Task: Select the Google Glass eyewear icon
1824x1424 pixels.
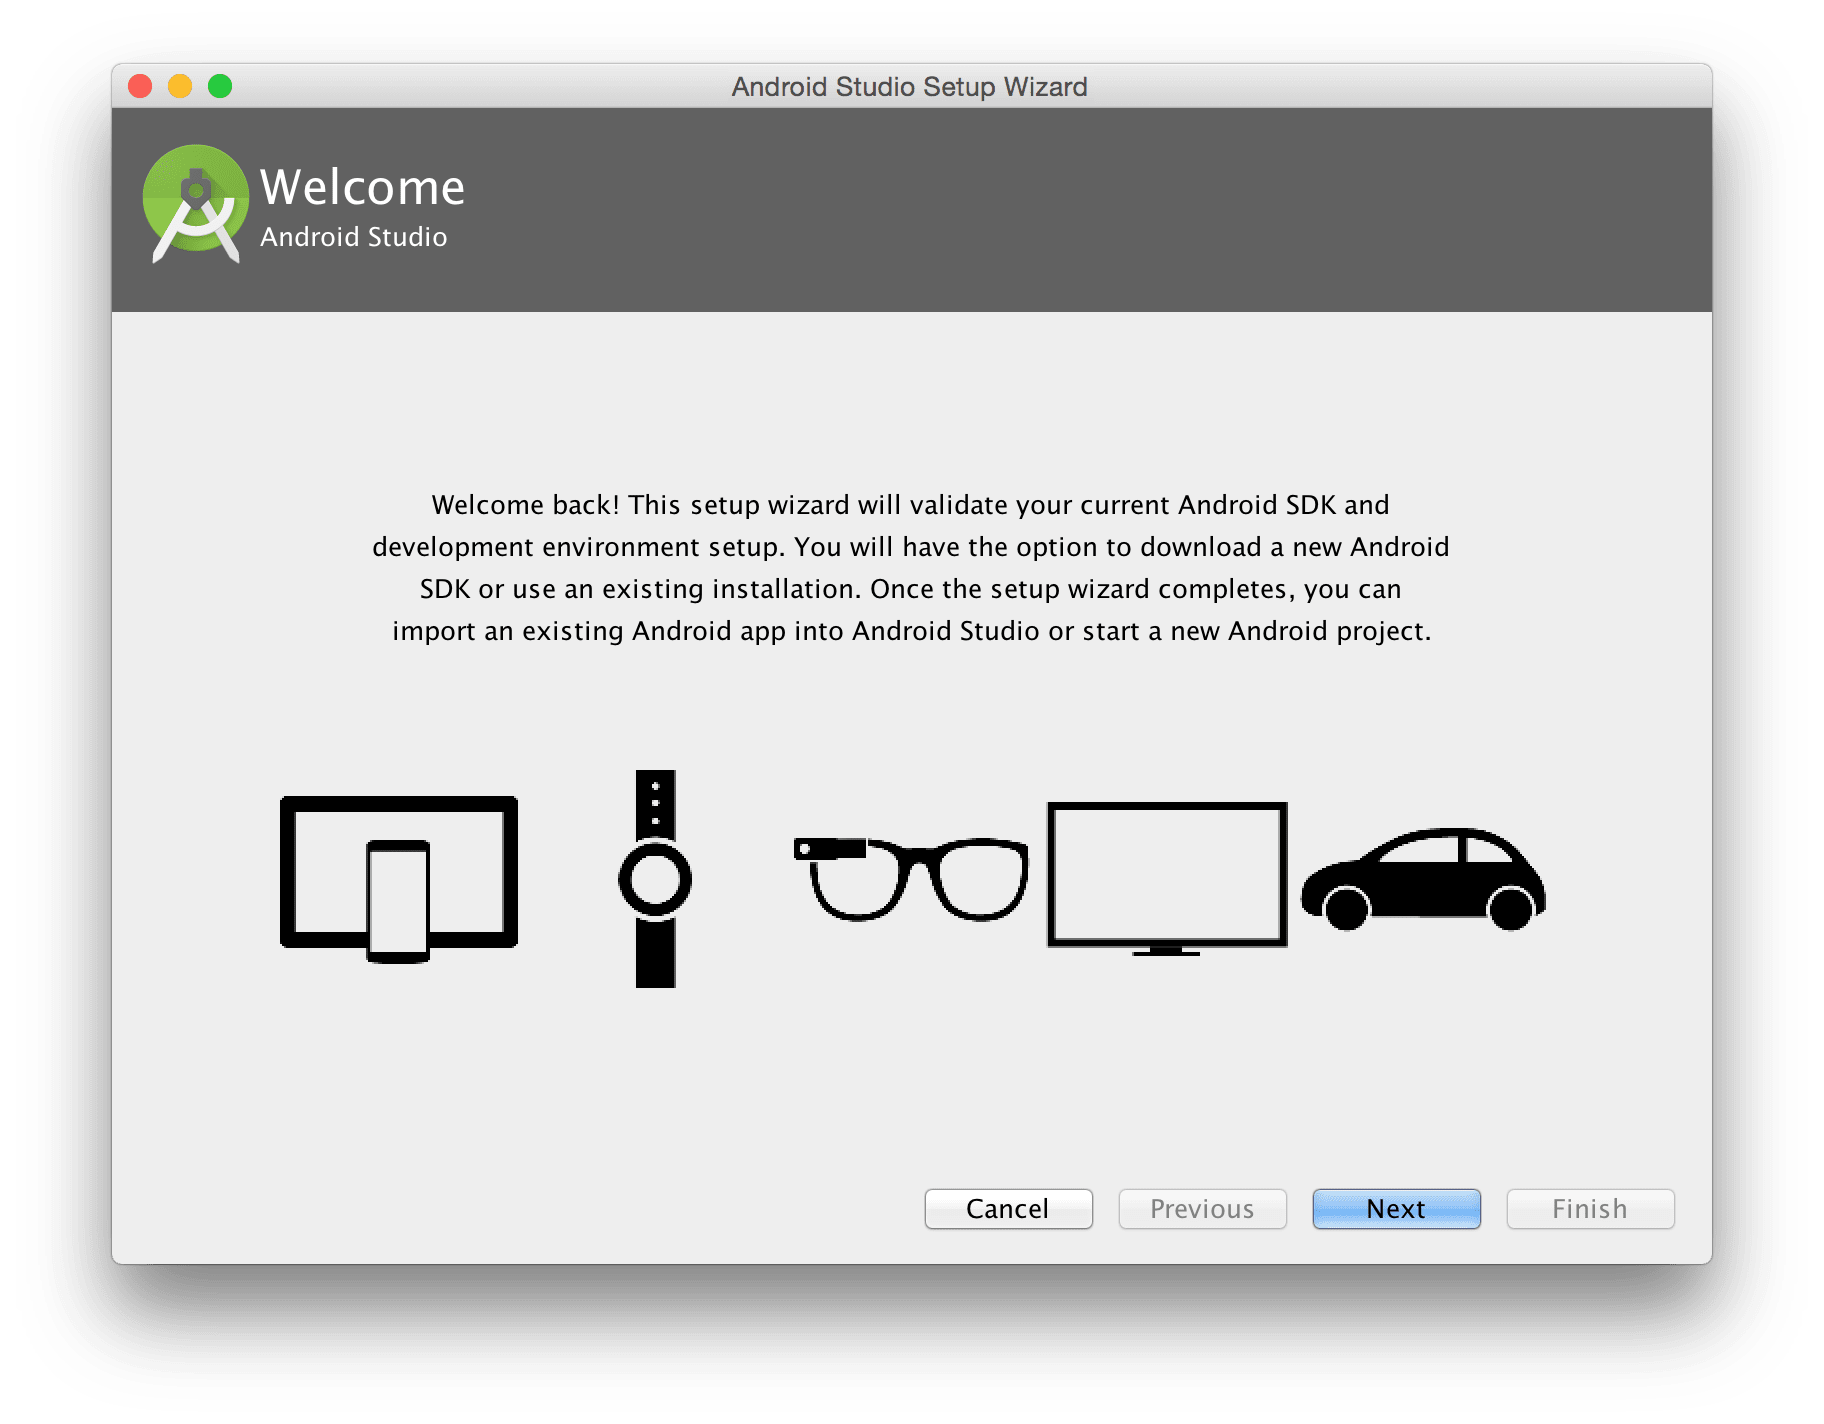Action: 911,879
